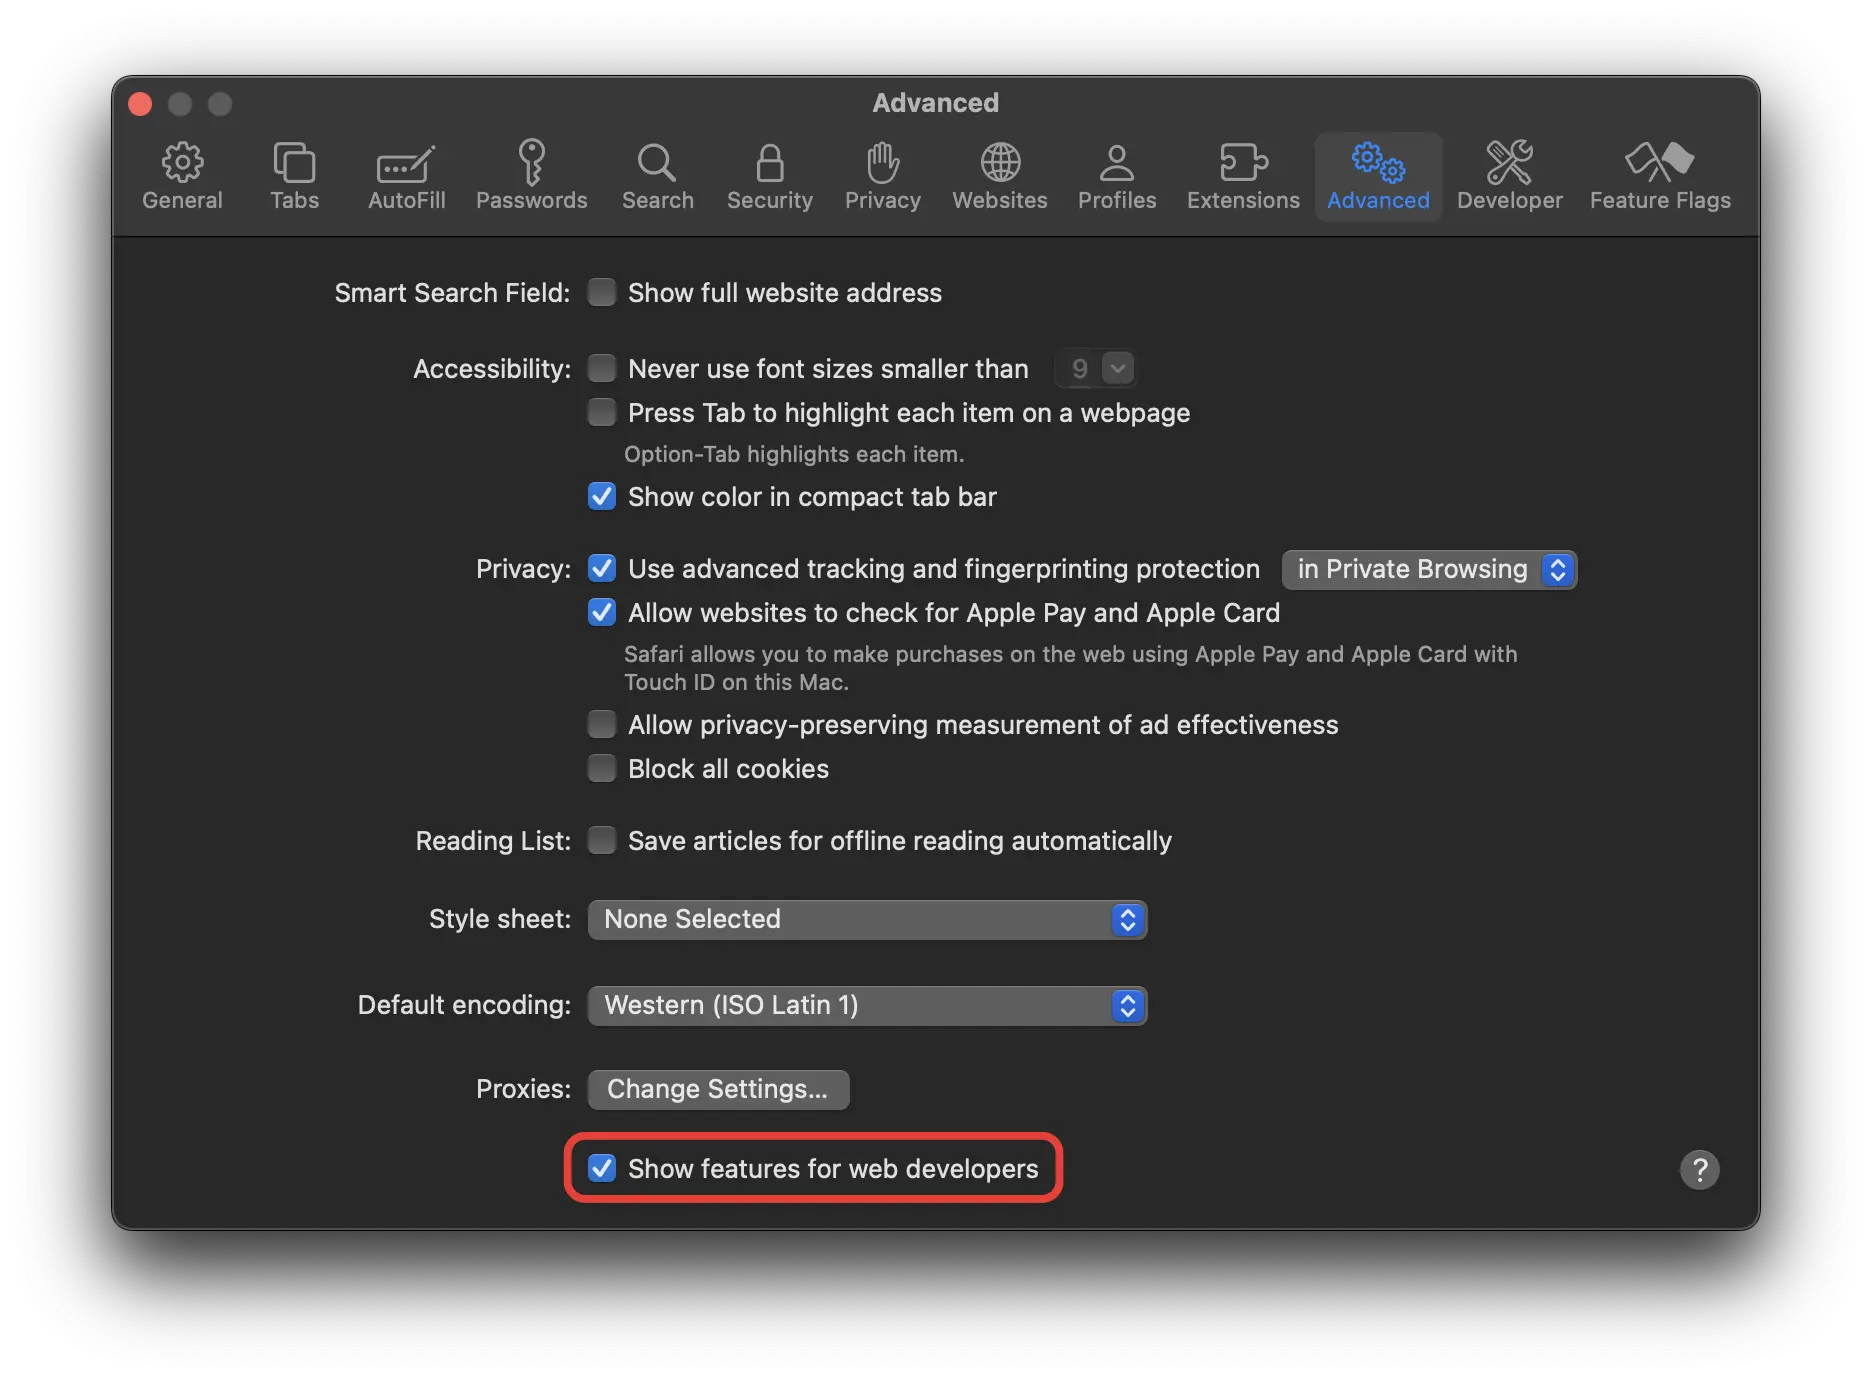
Task: Disable Show color in compact tab bar
Action: pos(602,497)
